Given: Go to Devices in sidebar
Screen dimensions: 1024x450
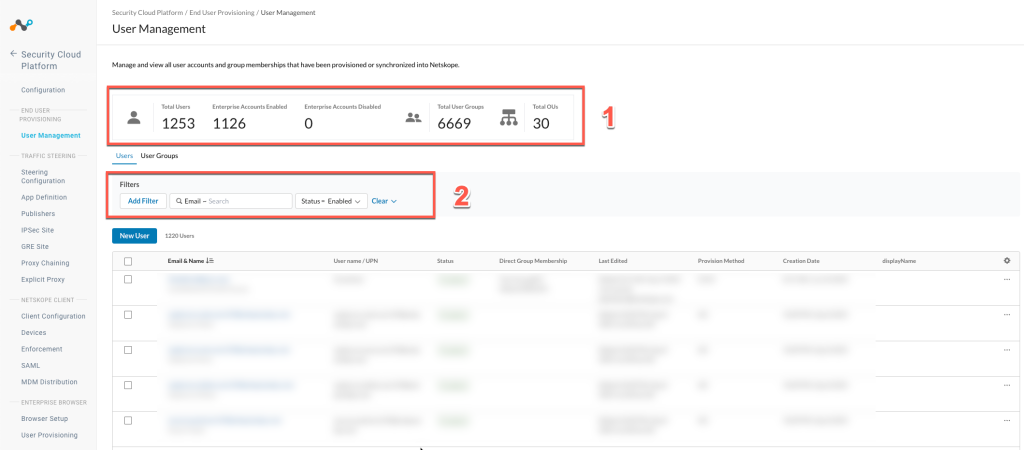Looking at the screenshot, I should click(33, 332).
